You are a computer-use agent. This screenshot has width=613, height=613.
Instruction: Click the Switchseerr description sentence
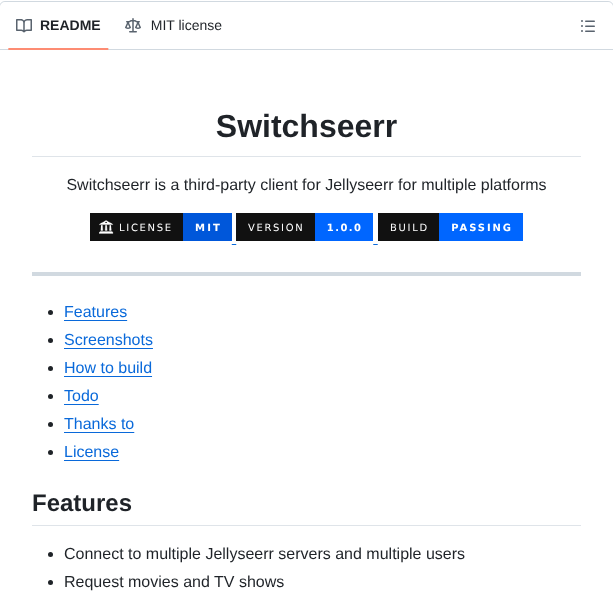pyautogui.click(x=306, y=185)
